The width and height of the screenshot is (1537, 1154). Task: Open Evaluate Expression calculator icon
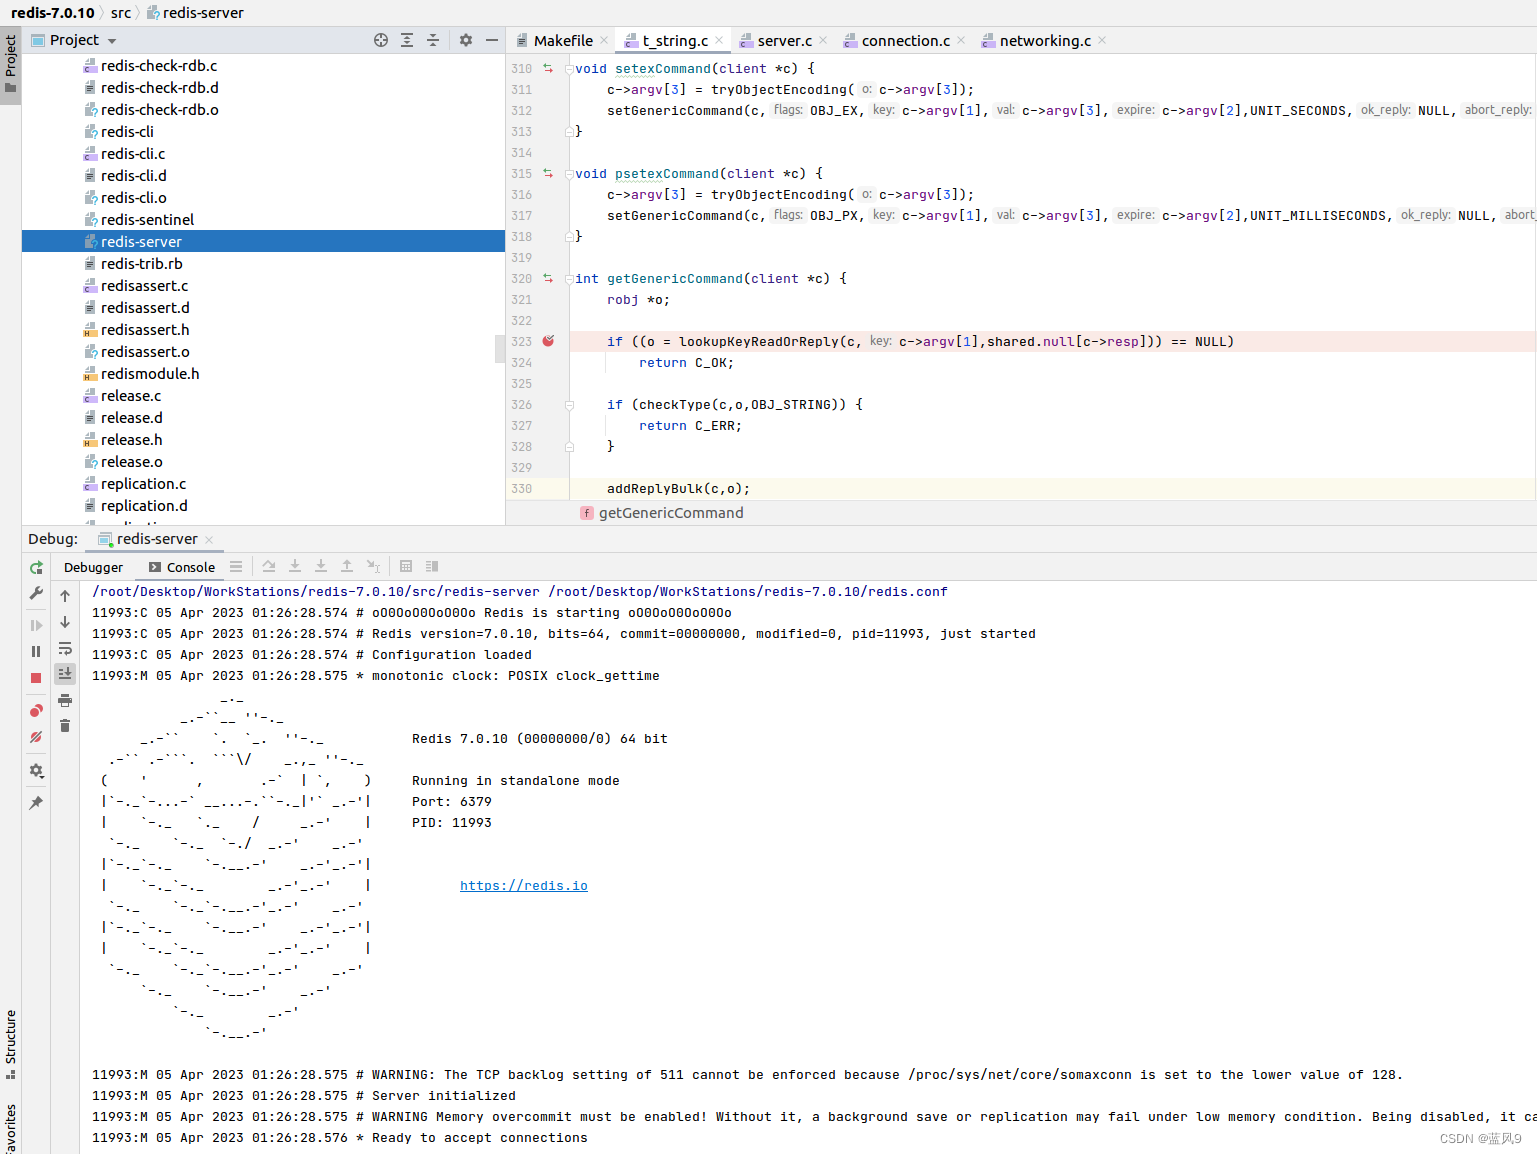pyautogui.click(x=406, y=566)
